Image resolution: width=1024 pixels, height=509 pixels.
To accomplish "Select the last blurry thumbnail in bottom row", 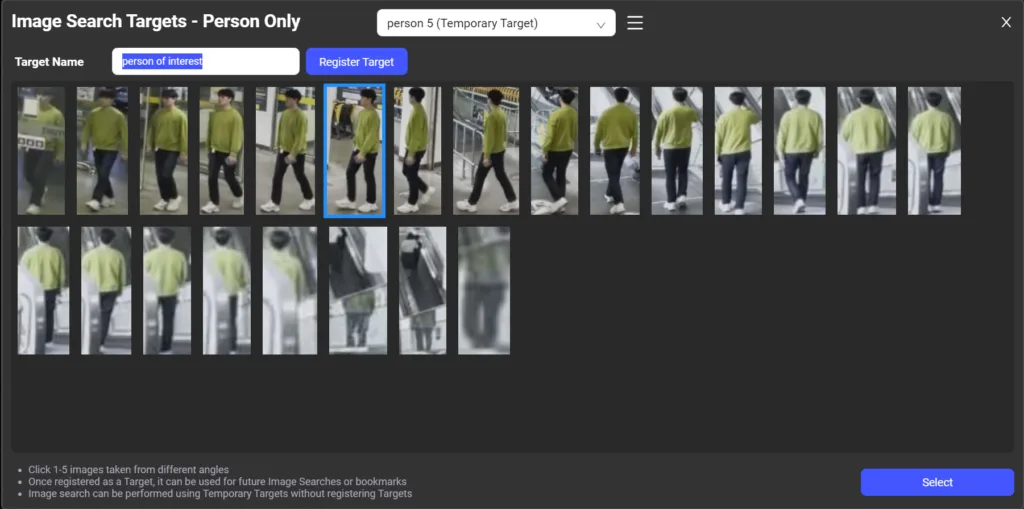I will (484, 290).
